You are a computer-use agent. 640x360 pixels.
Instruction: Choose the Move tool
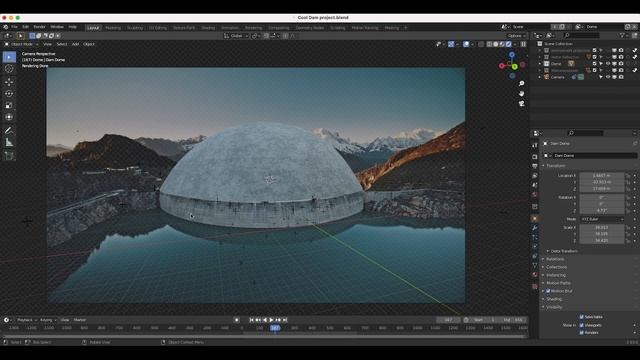coord(9,82)
